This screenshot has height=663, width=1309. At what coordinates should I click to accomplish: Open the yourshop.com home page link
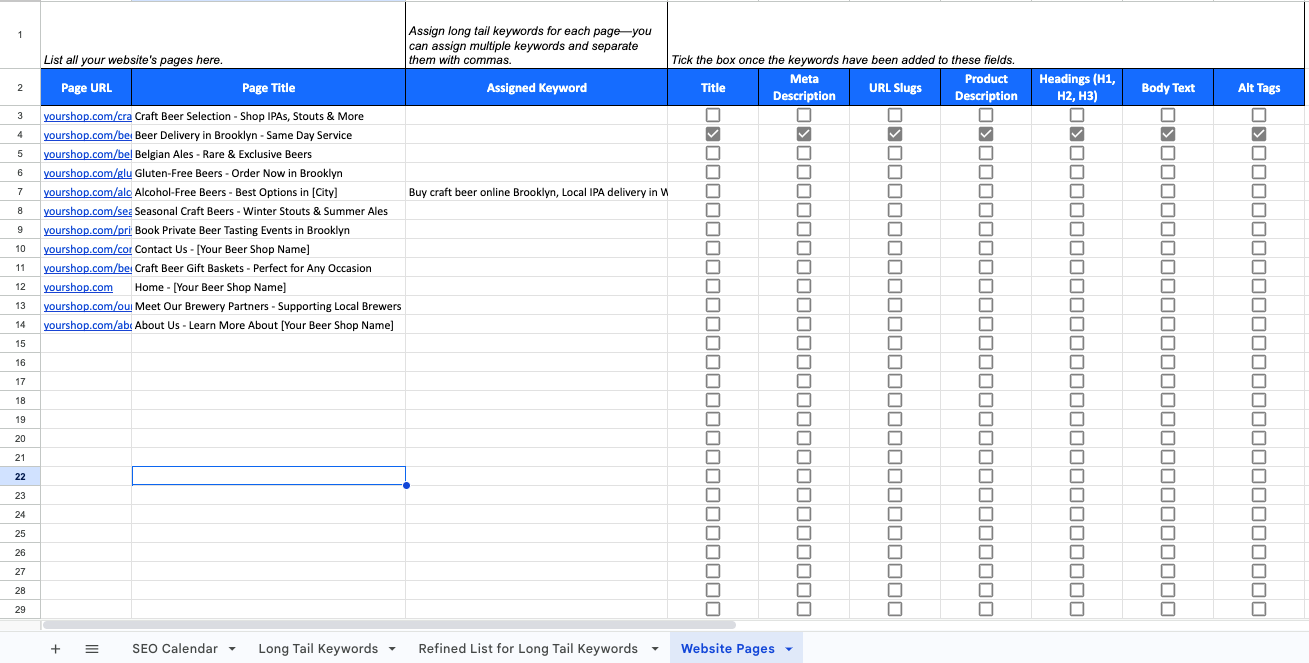click(x=78, y=287)
